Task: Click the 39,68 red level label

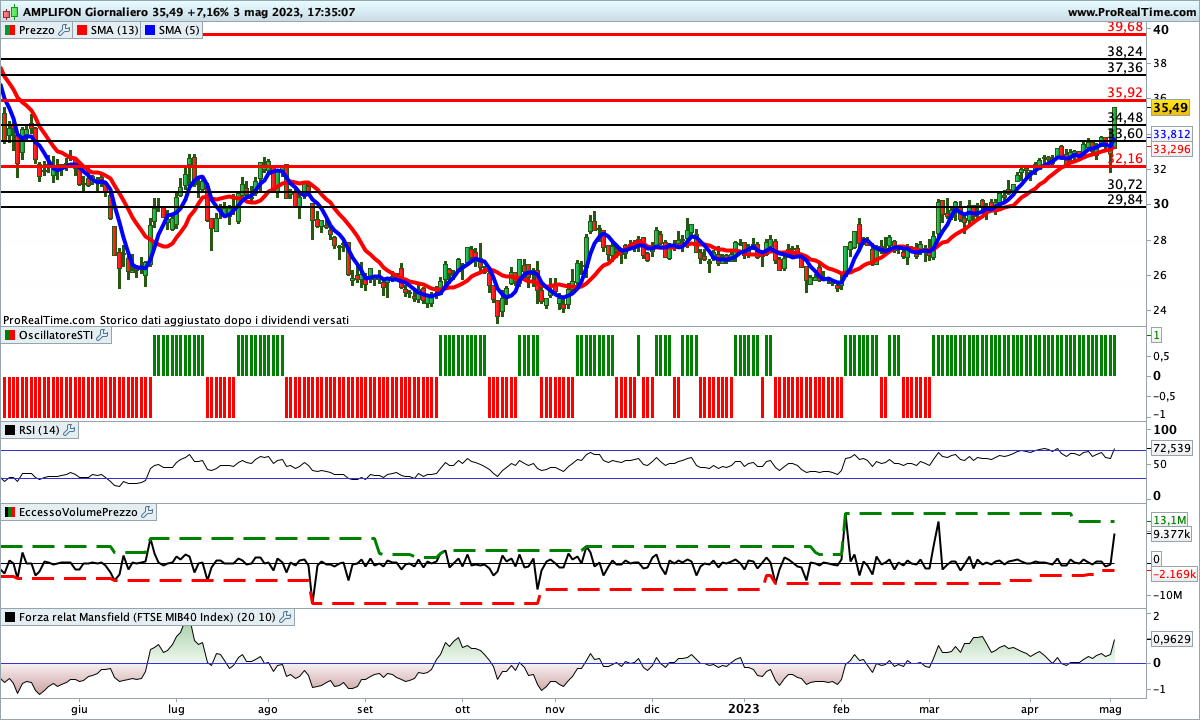Action: (x=1126, y=25)
